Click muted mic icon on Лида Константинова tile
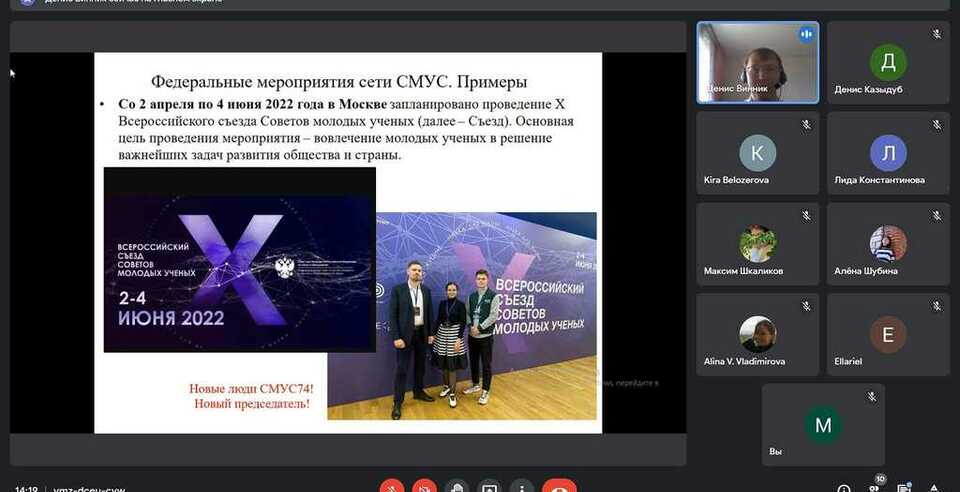The width and height of the screenshot is (960, 492). coord(937,125)
